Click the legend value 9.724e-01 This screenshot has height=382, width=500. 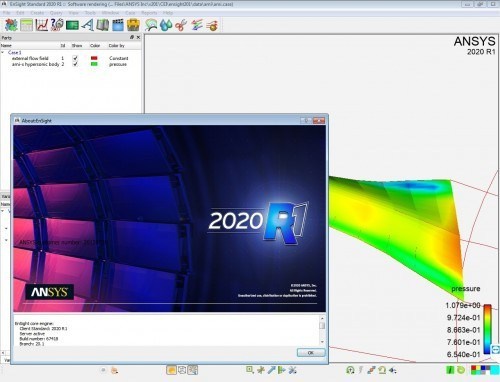click(x=463, y=318)
